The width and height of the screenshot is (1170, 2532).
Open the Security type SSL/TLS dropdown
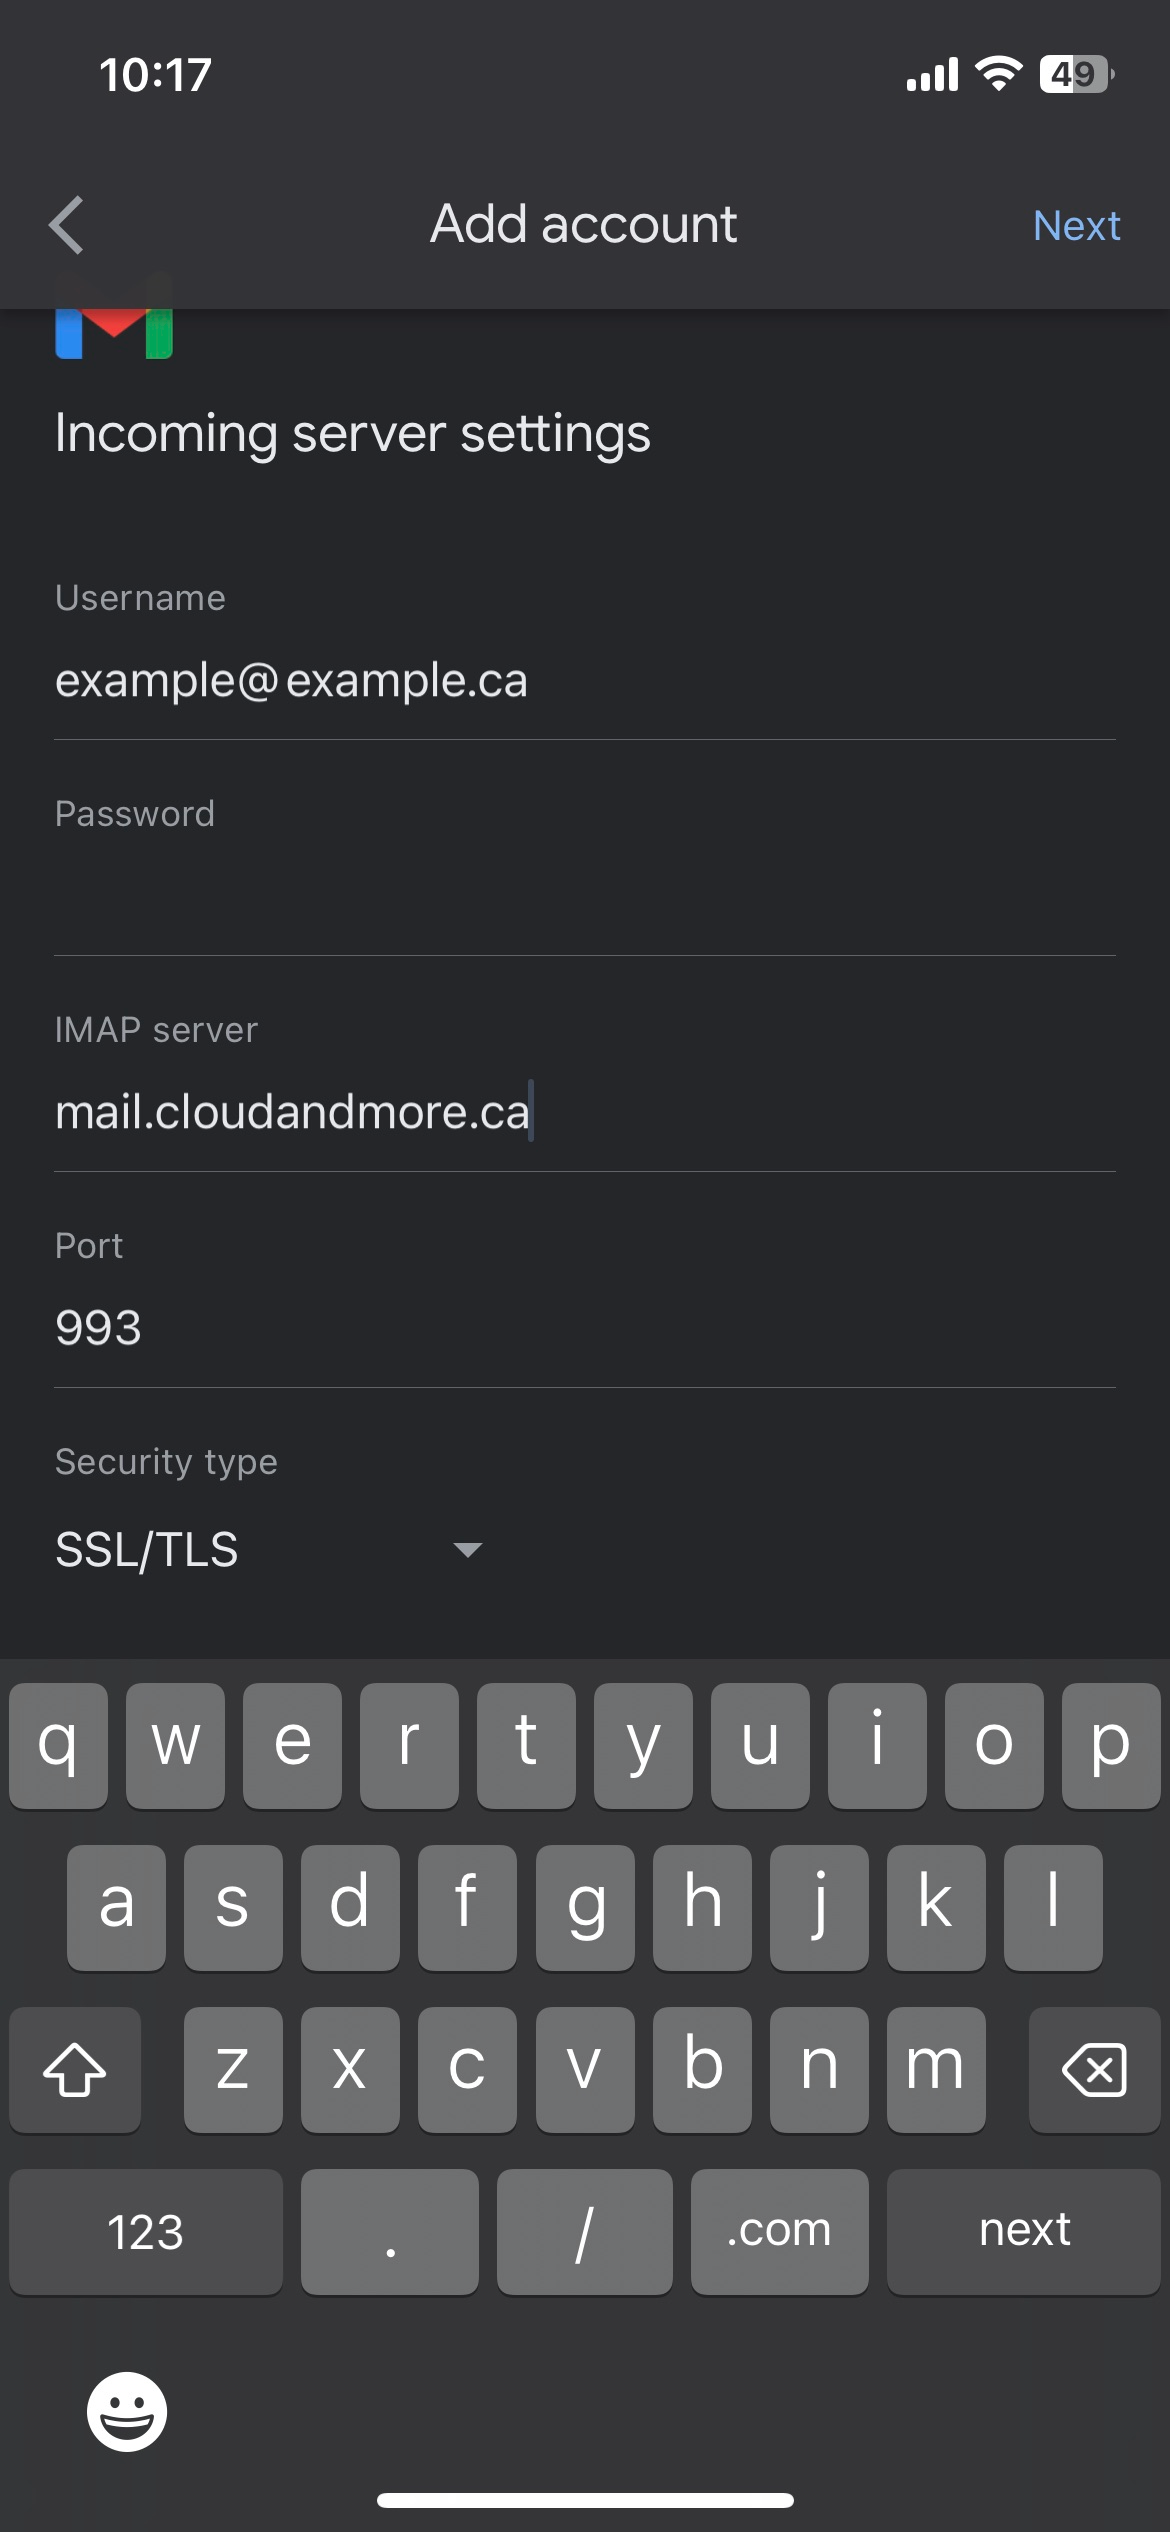coord(270,1550)
